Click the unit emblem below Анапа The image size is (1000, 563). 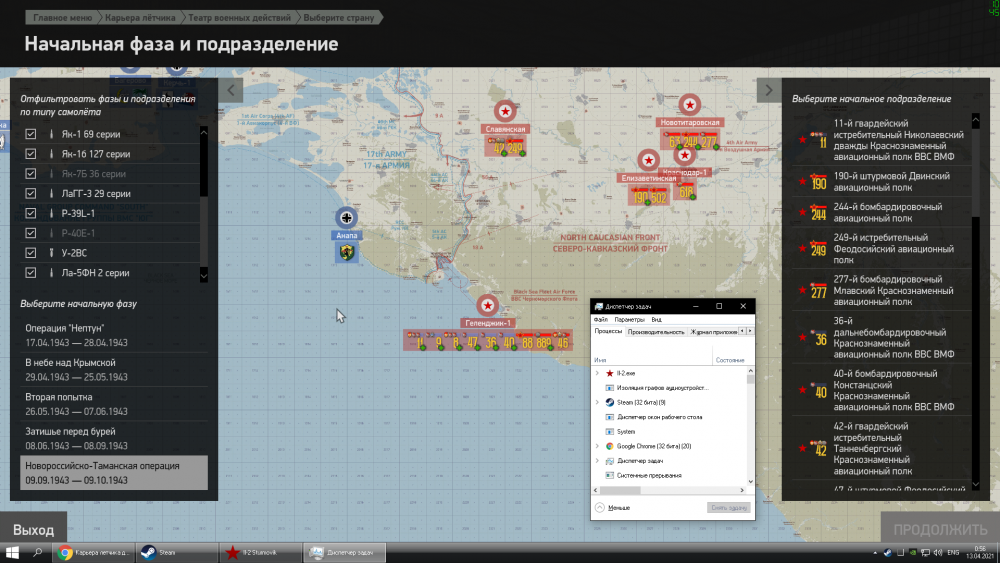click(347, 252)
